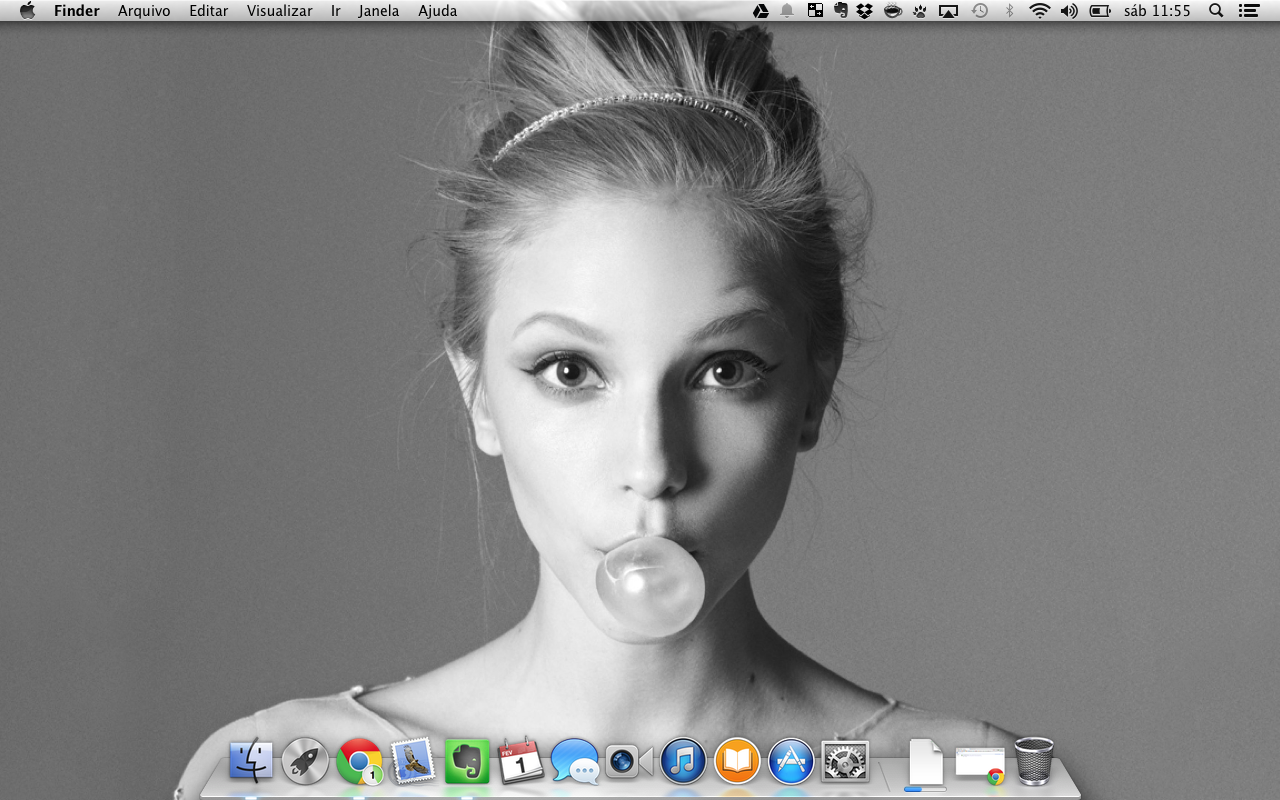Open the Visualizar menu
Screen dimensions: 1280x800
(x=280, y=11)
